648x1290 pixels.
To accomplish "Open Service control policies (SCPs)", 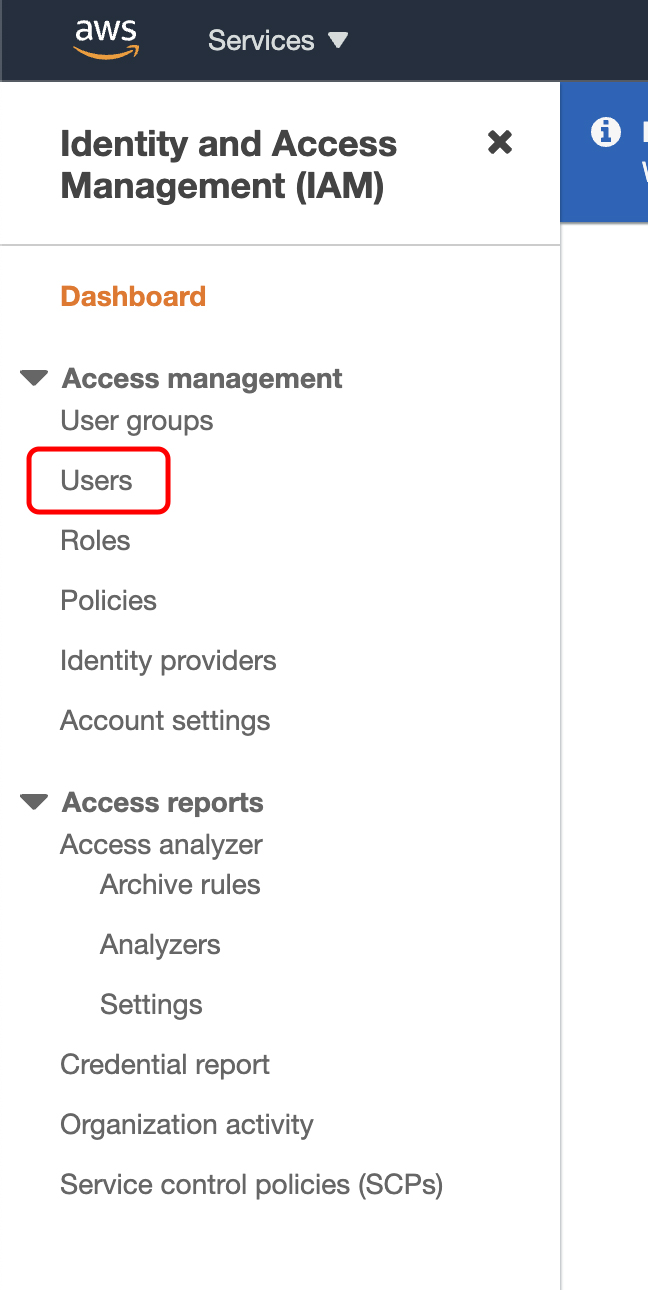I will [251, 1185].
